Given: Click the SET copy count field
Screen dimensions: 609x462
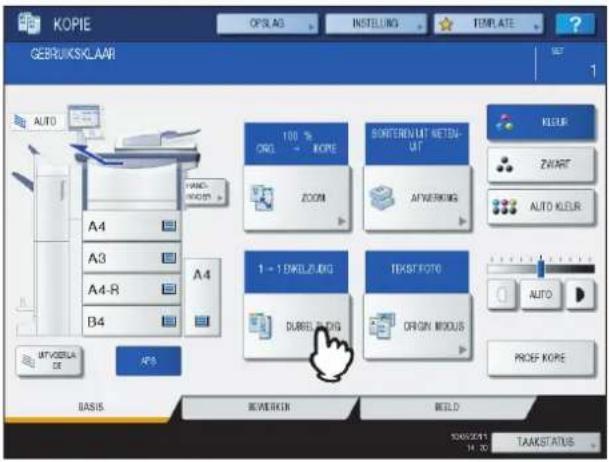Looking at the screenshot, I should point(569,64).
